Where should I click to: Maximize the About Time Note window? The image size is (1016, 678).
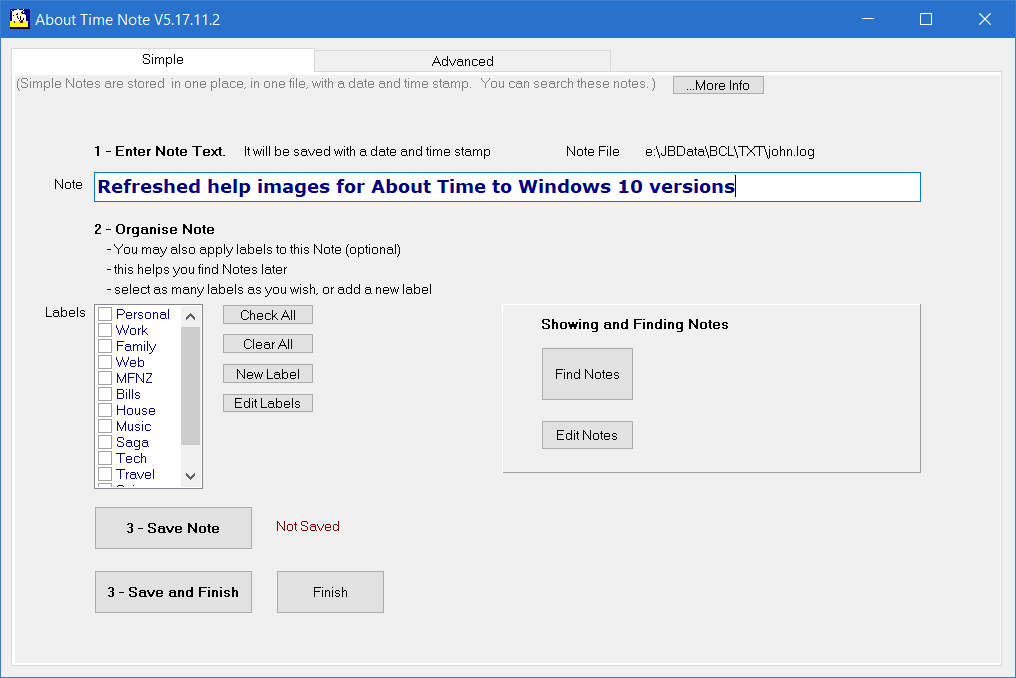(x=926, y=19)
